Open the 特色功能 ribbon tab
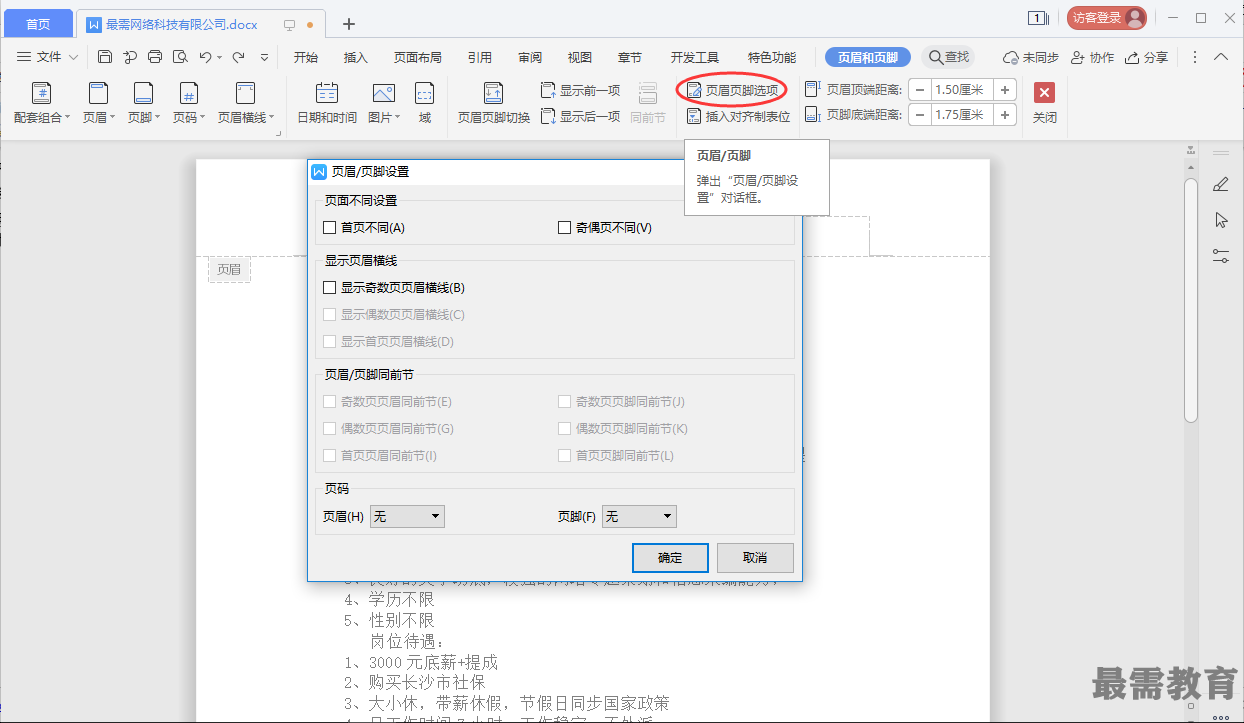Screen dimensions: 1244x723 coord(772,57)
